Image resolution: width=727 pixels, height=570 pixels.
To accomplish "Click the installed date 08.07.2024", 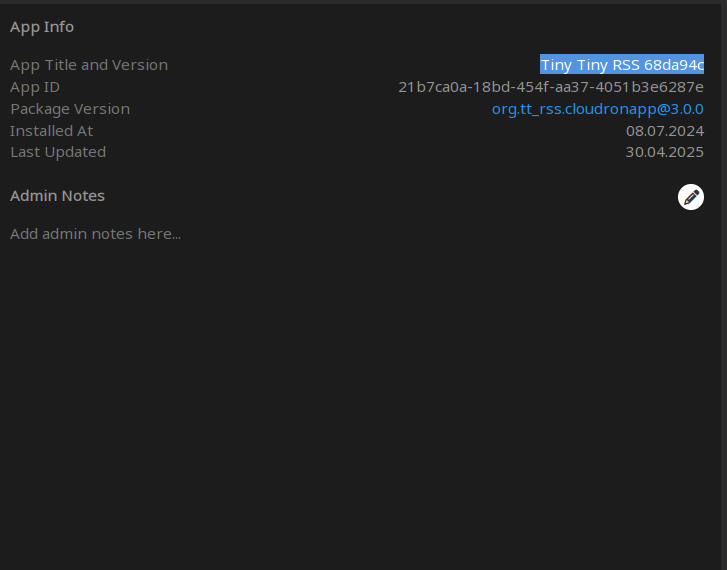I will [x=665, y=131].
